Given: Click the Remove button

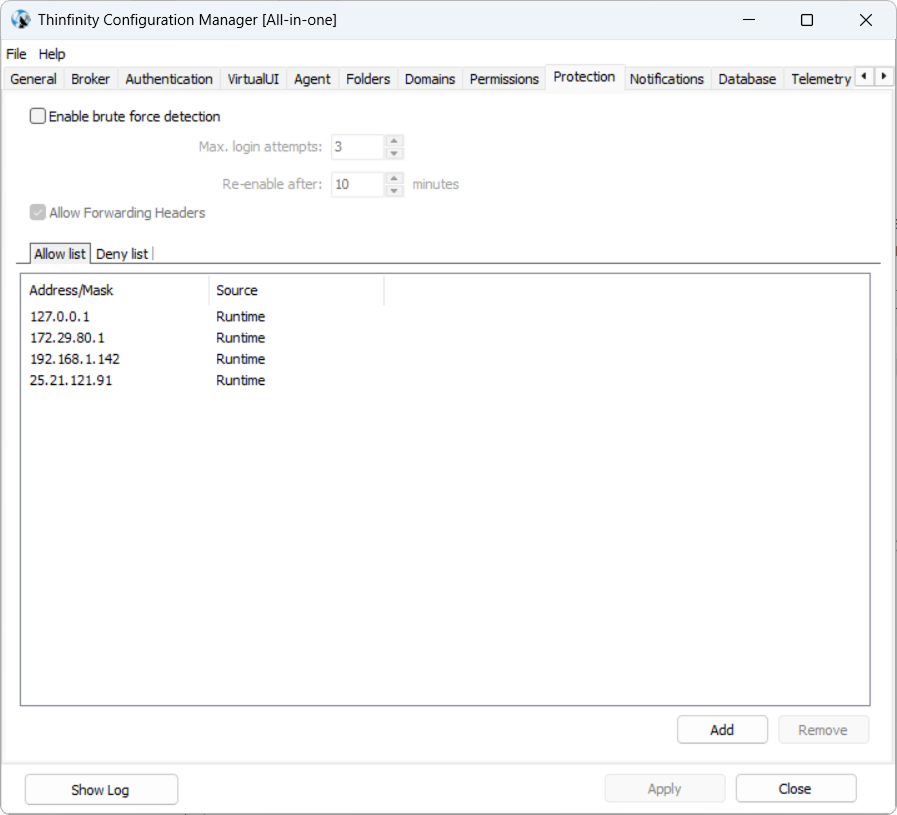Looking at the screenshot, I should tap(823, 730).
